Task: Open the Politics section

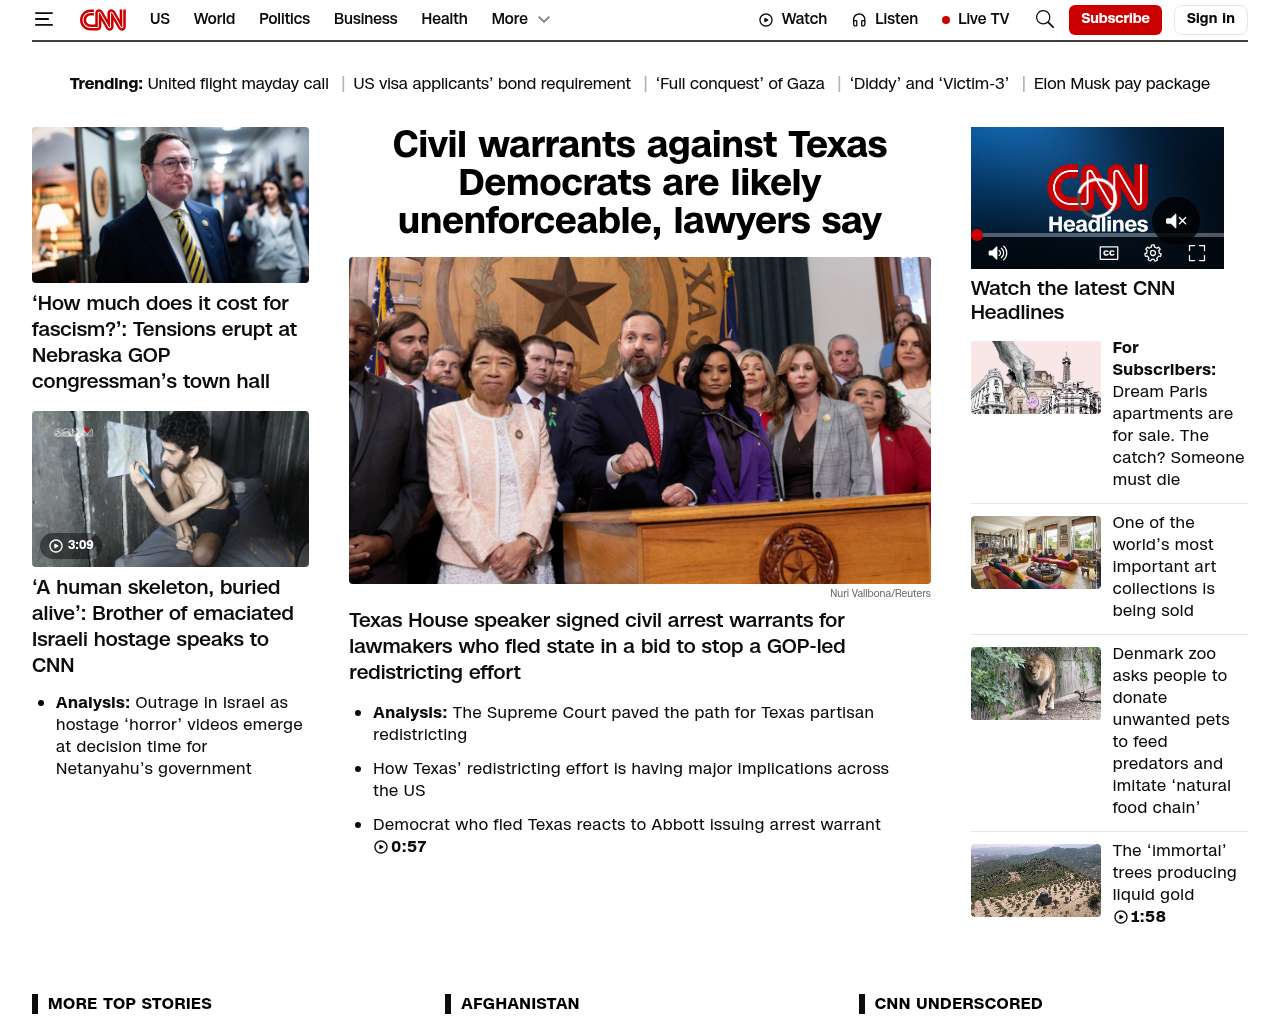Action: click(x=284, y=19)
